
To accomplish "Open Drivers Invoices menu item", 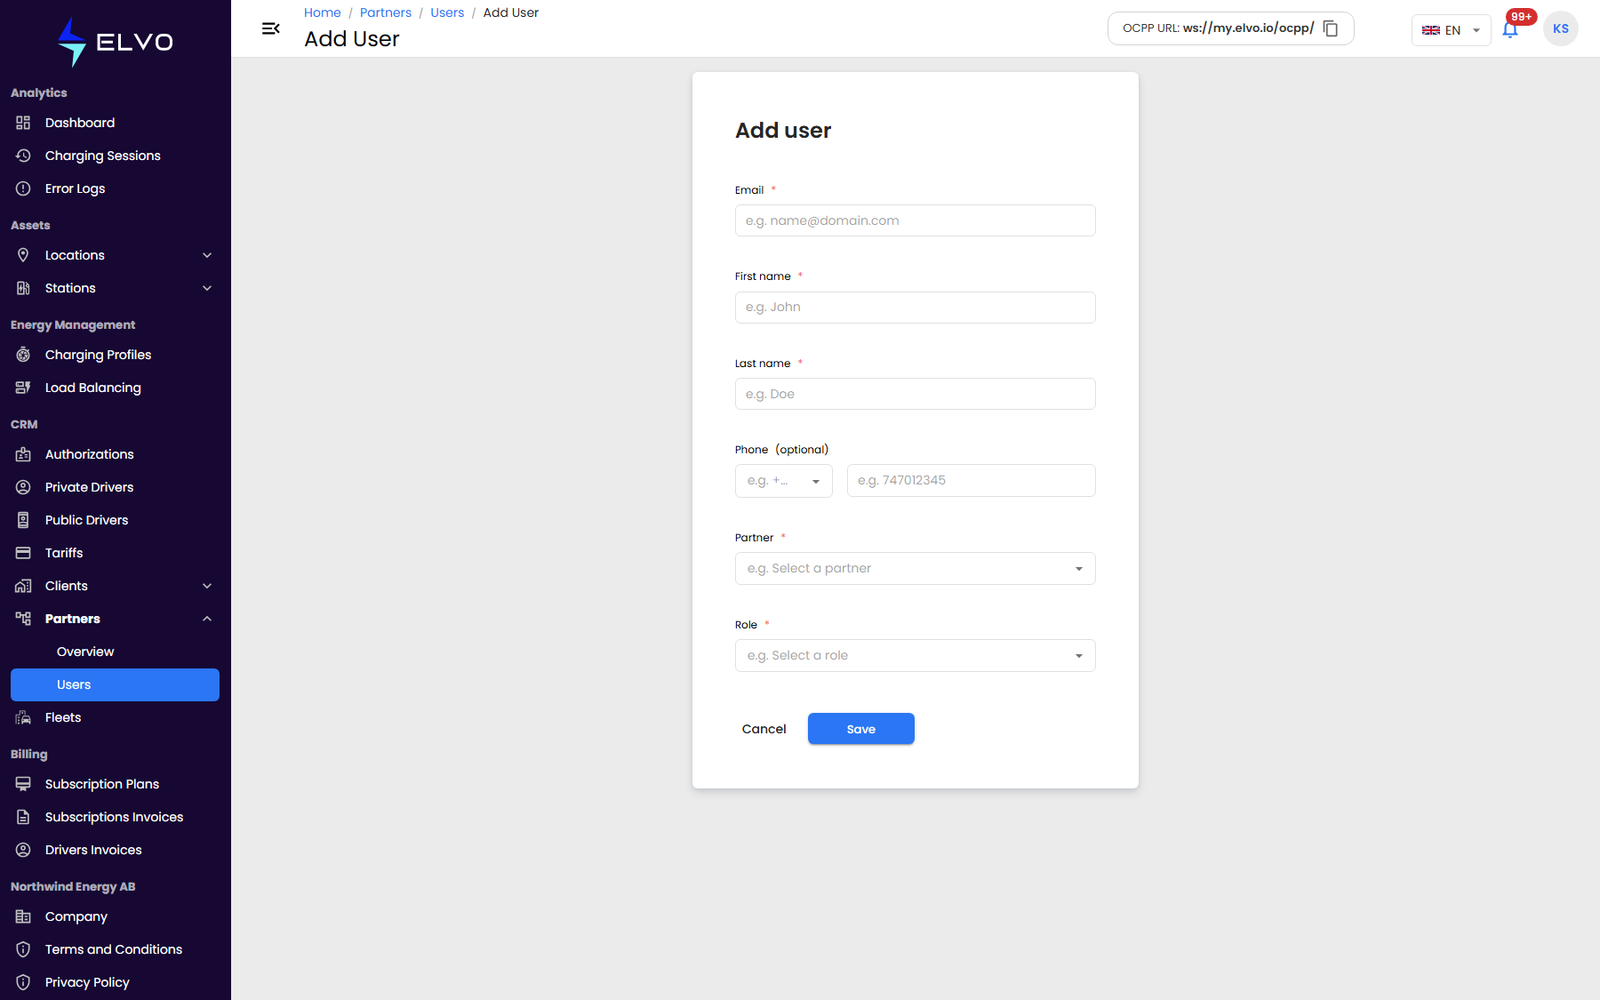I will 93,850.
